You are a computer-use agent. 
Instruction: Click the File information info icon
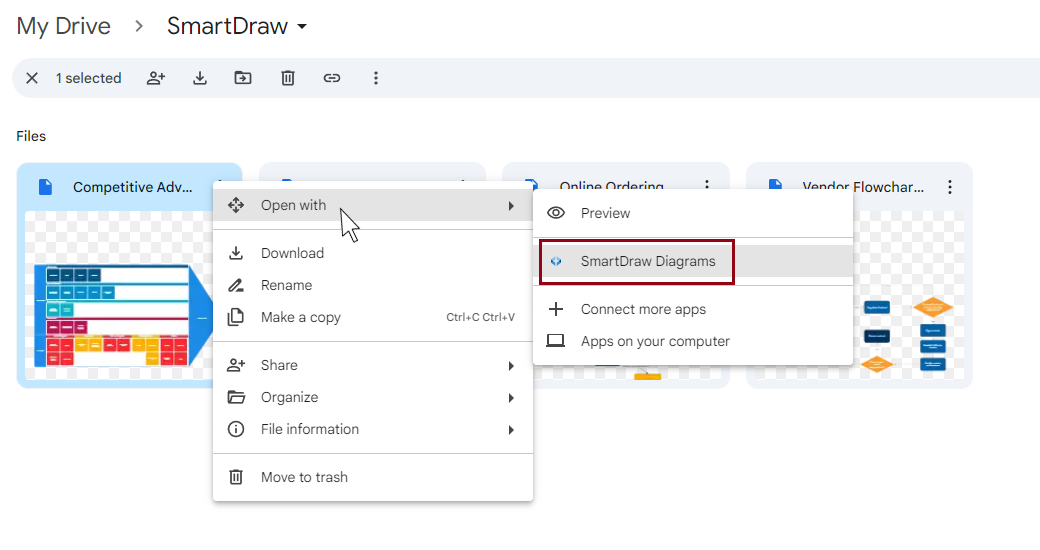click(x=236, y=429)
